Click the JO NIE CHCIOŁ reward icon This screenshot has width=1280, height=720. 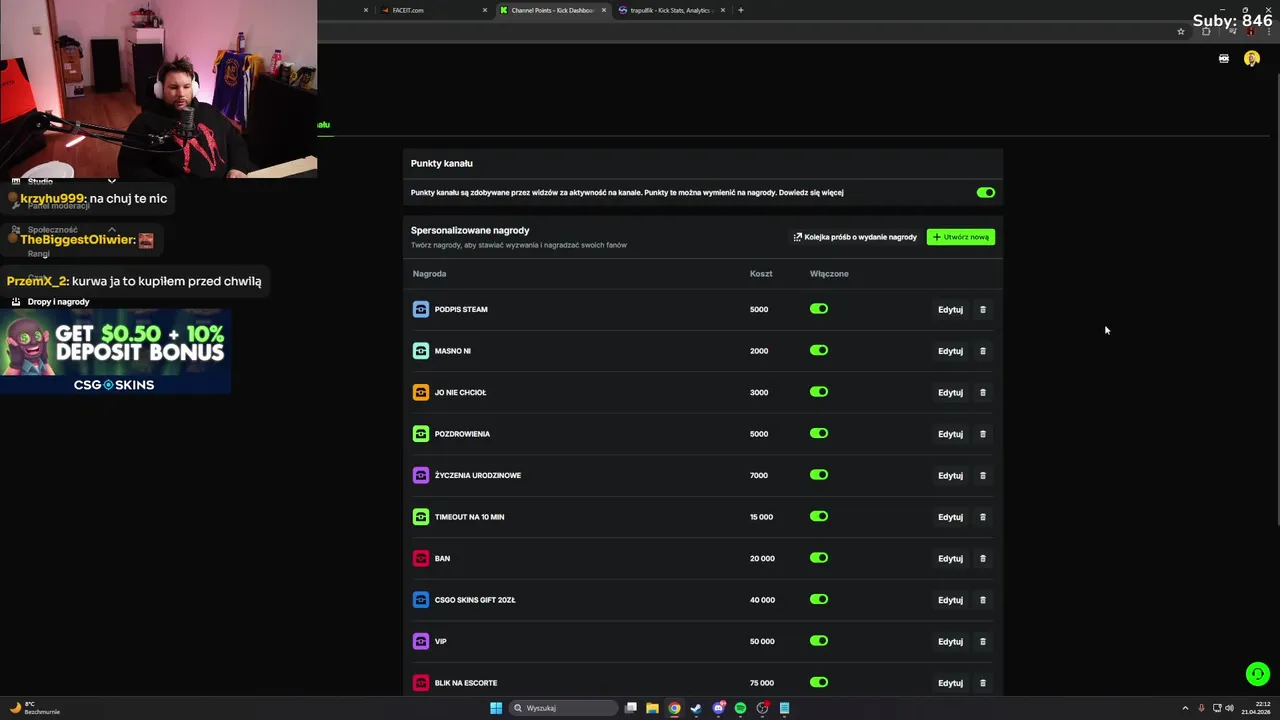(421, 392)
